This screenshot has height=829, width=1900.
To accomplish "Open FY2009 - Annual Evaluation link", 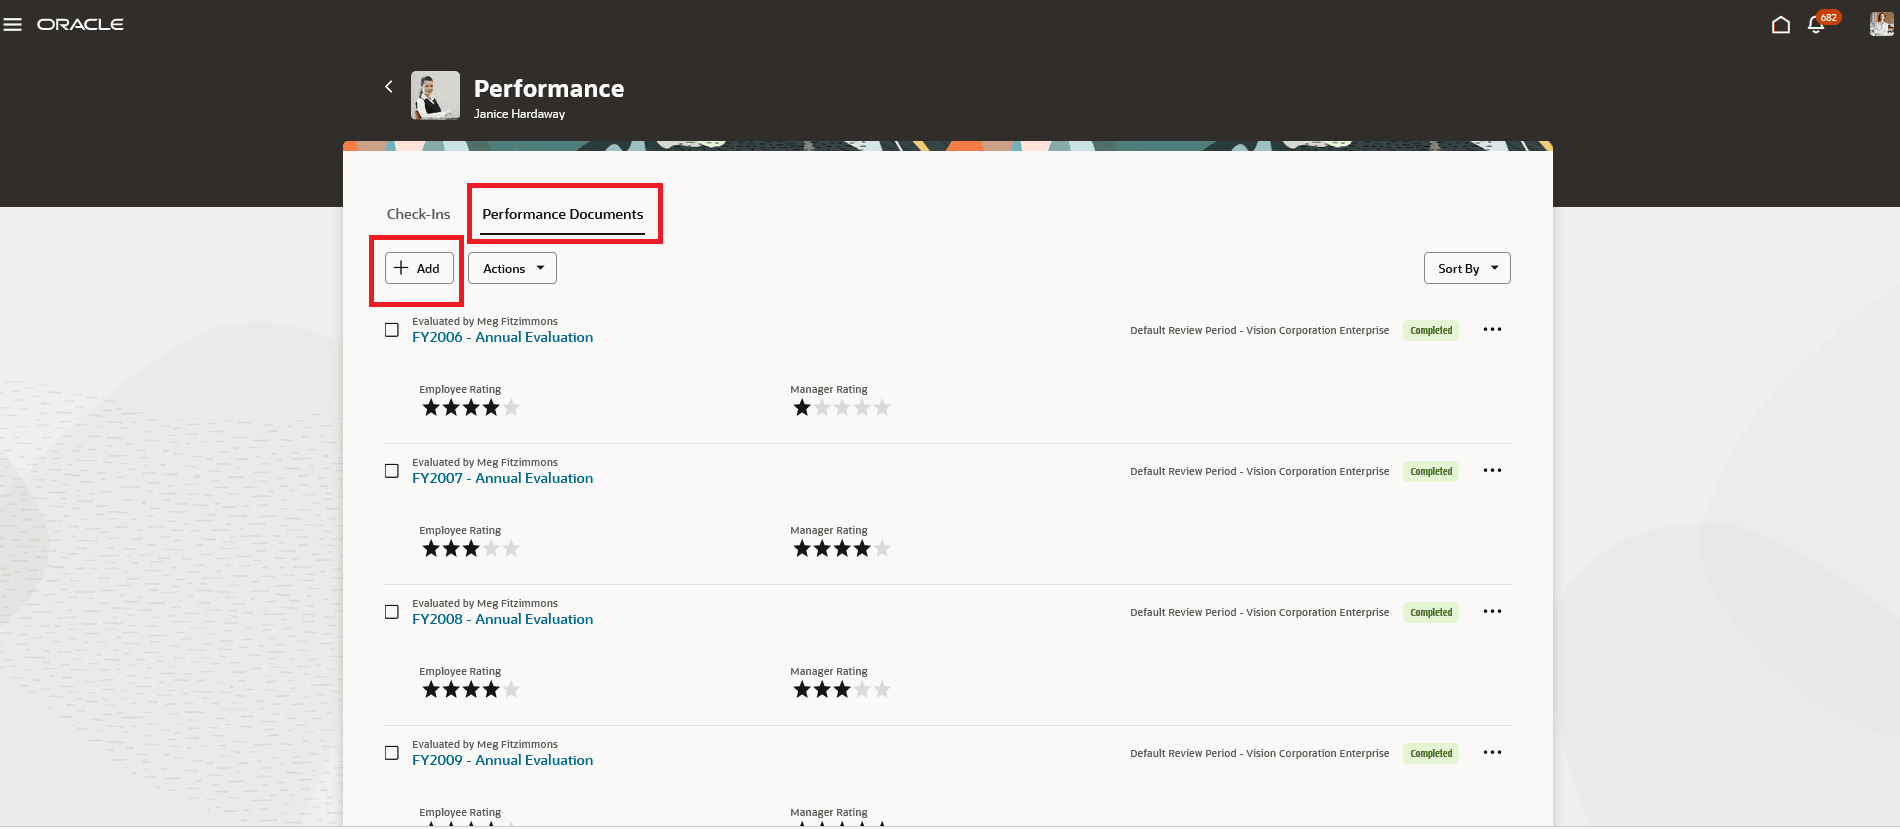I will 503,761.
